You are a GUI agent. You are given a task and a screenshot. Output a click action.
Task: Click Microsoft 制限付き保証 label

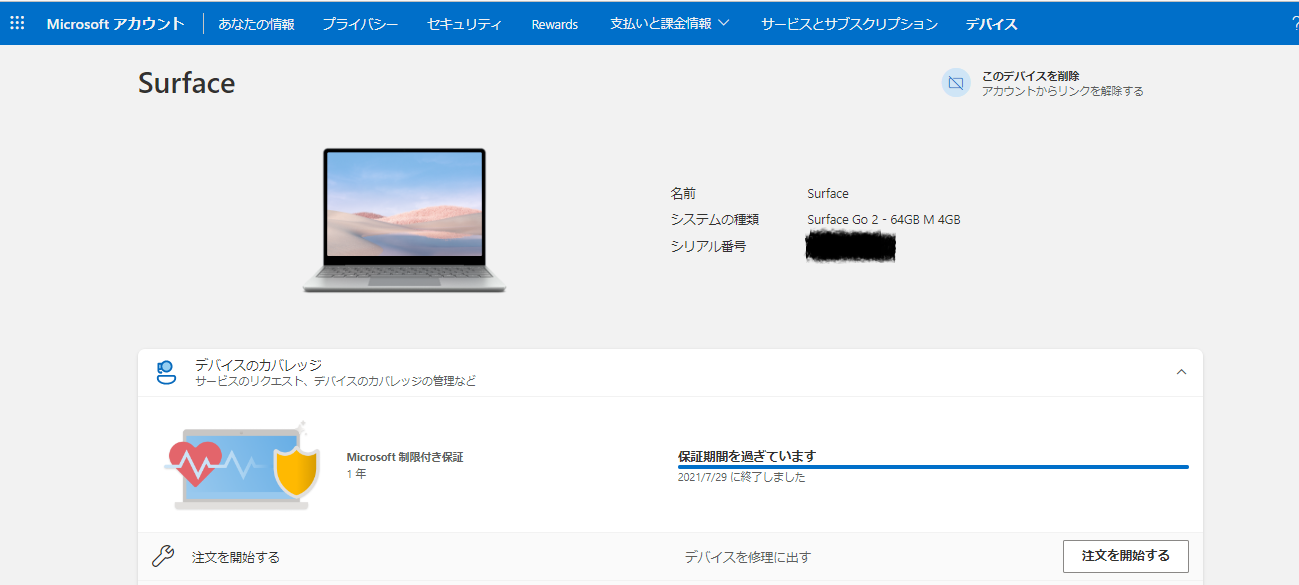click(405, 457)
